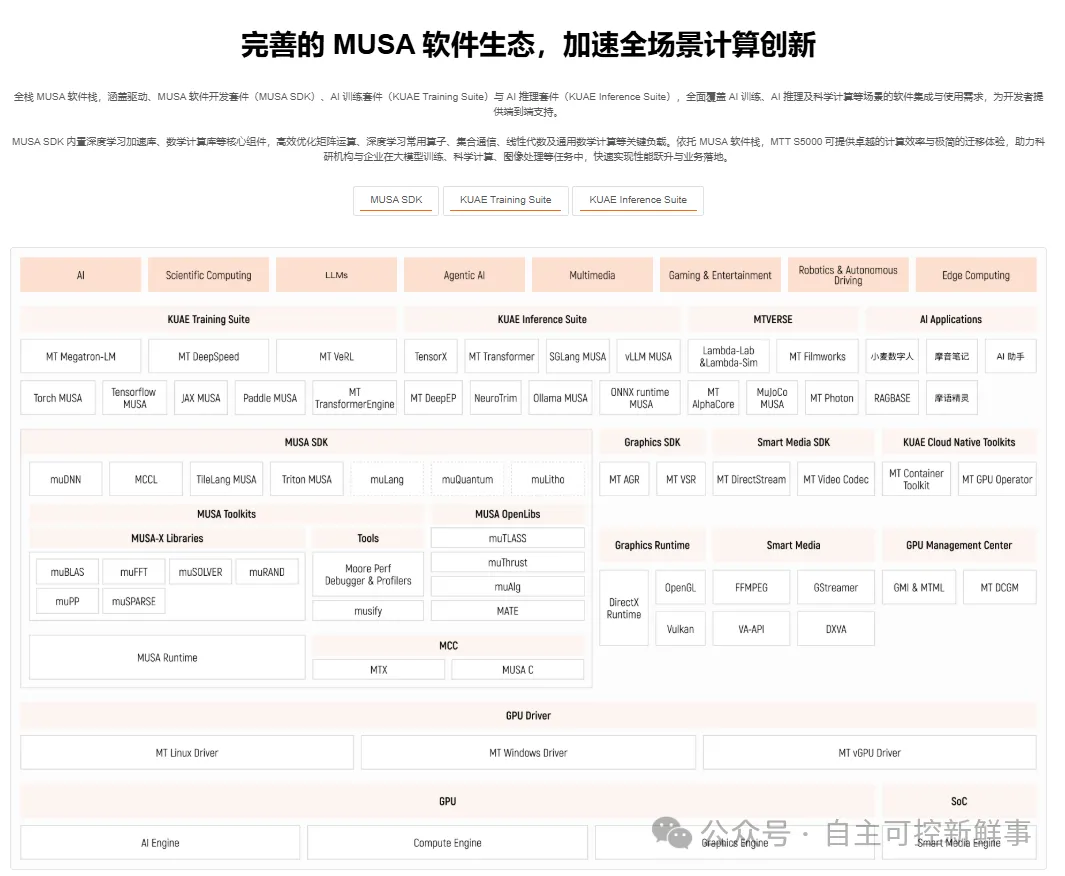
Task: Open Gaming & Entertainment category
Action: [x=720, y=275]
